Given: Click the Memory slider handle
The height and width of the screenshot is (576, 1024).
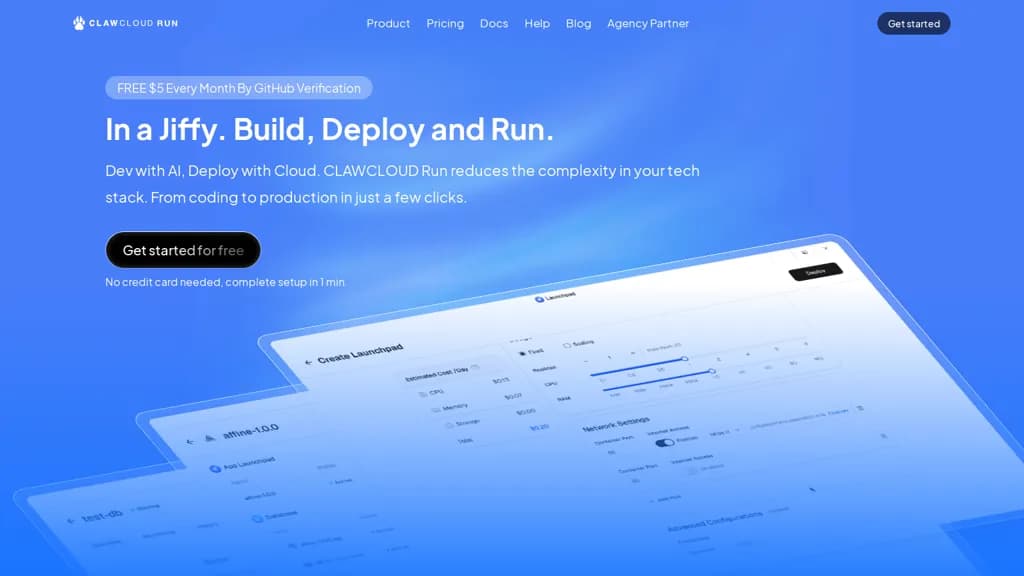Looking at the screenshot, I should click(712, 371).
